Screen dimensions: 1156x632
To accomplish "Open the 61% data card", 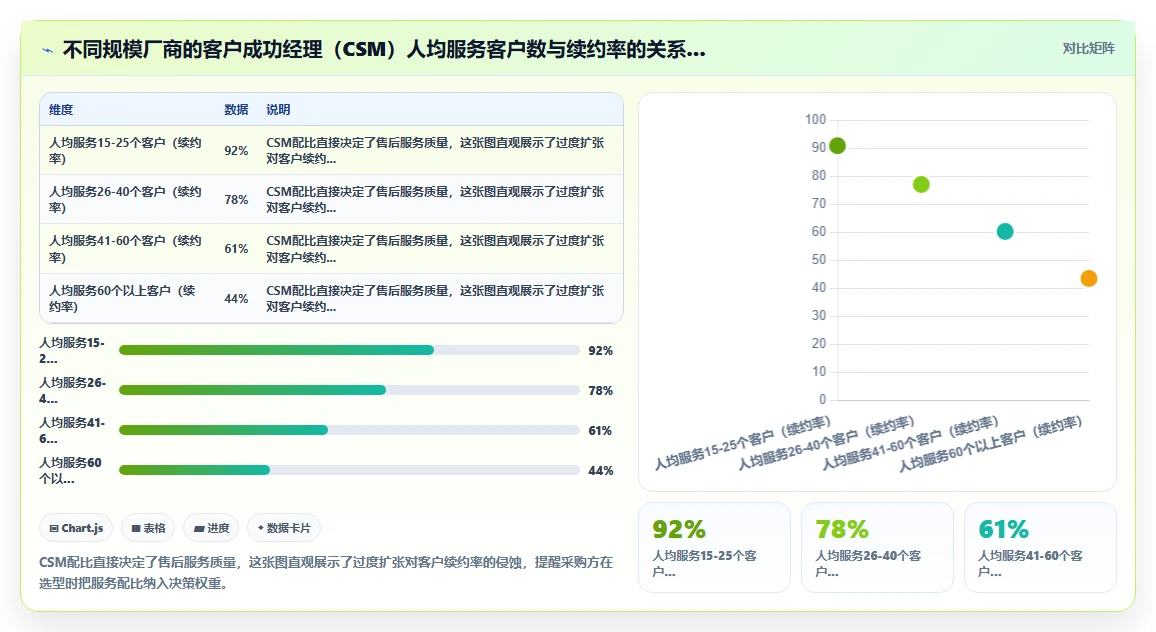I will 1040,547.
